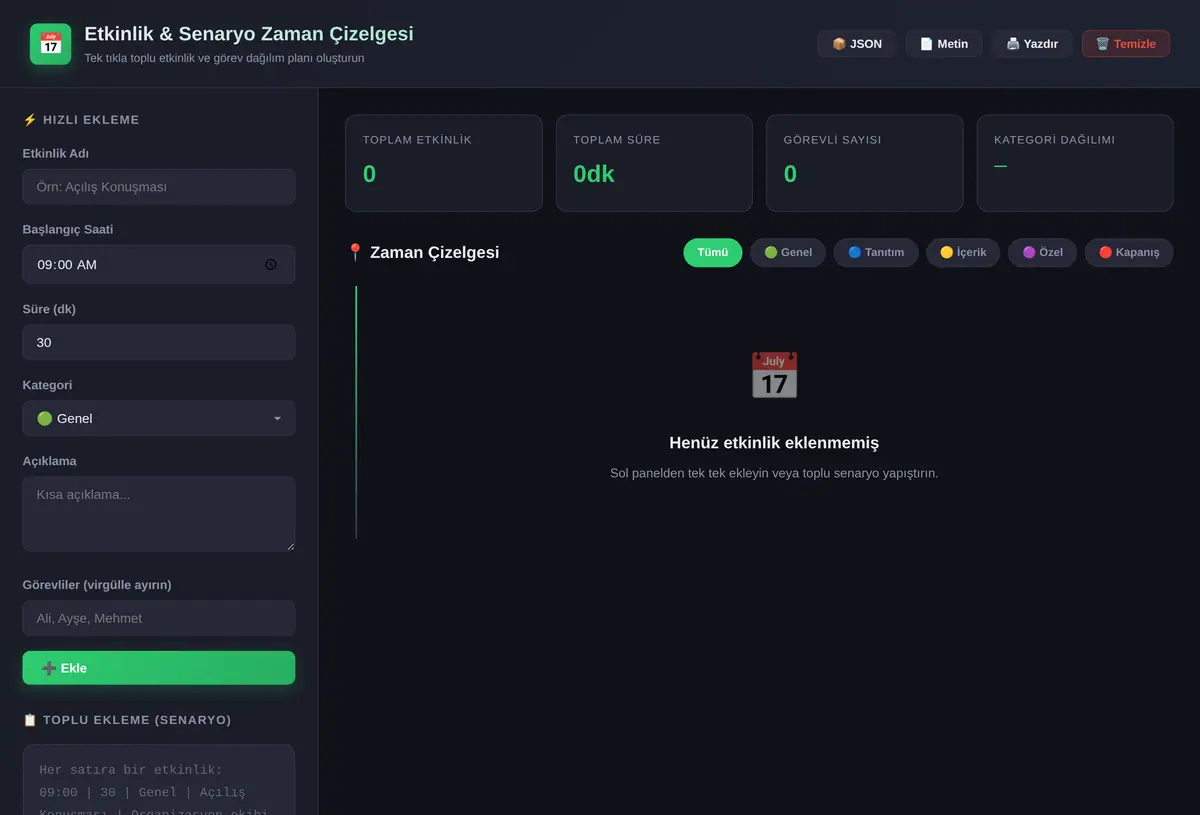Export as text with Metin button

coord(944,44)
